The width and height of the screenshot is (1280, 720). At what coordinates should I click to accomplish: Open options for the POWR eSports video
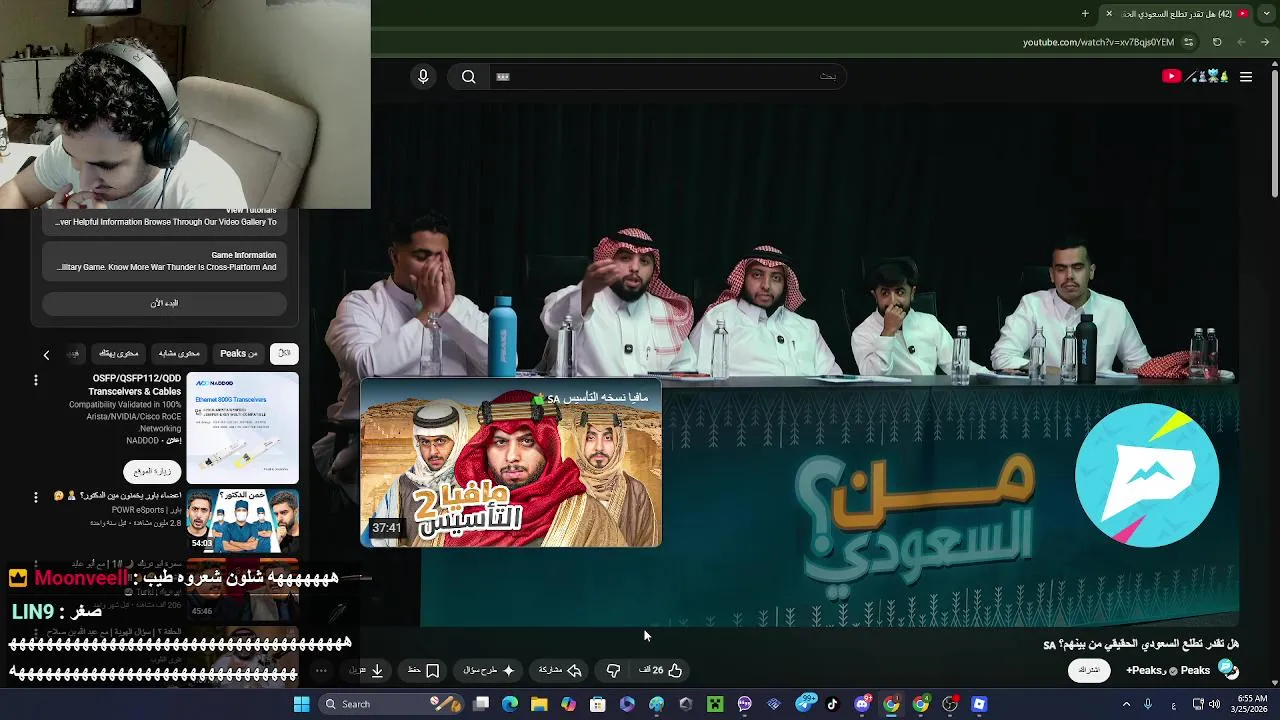(x=35, y=497)
